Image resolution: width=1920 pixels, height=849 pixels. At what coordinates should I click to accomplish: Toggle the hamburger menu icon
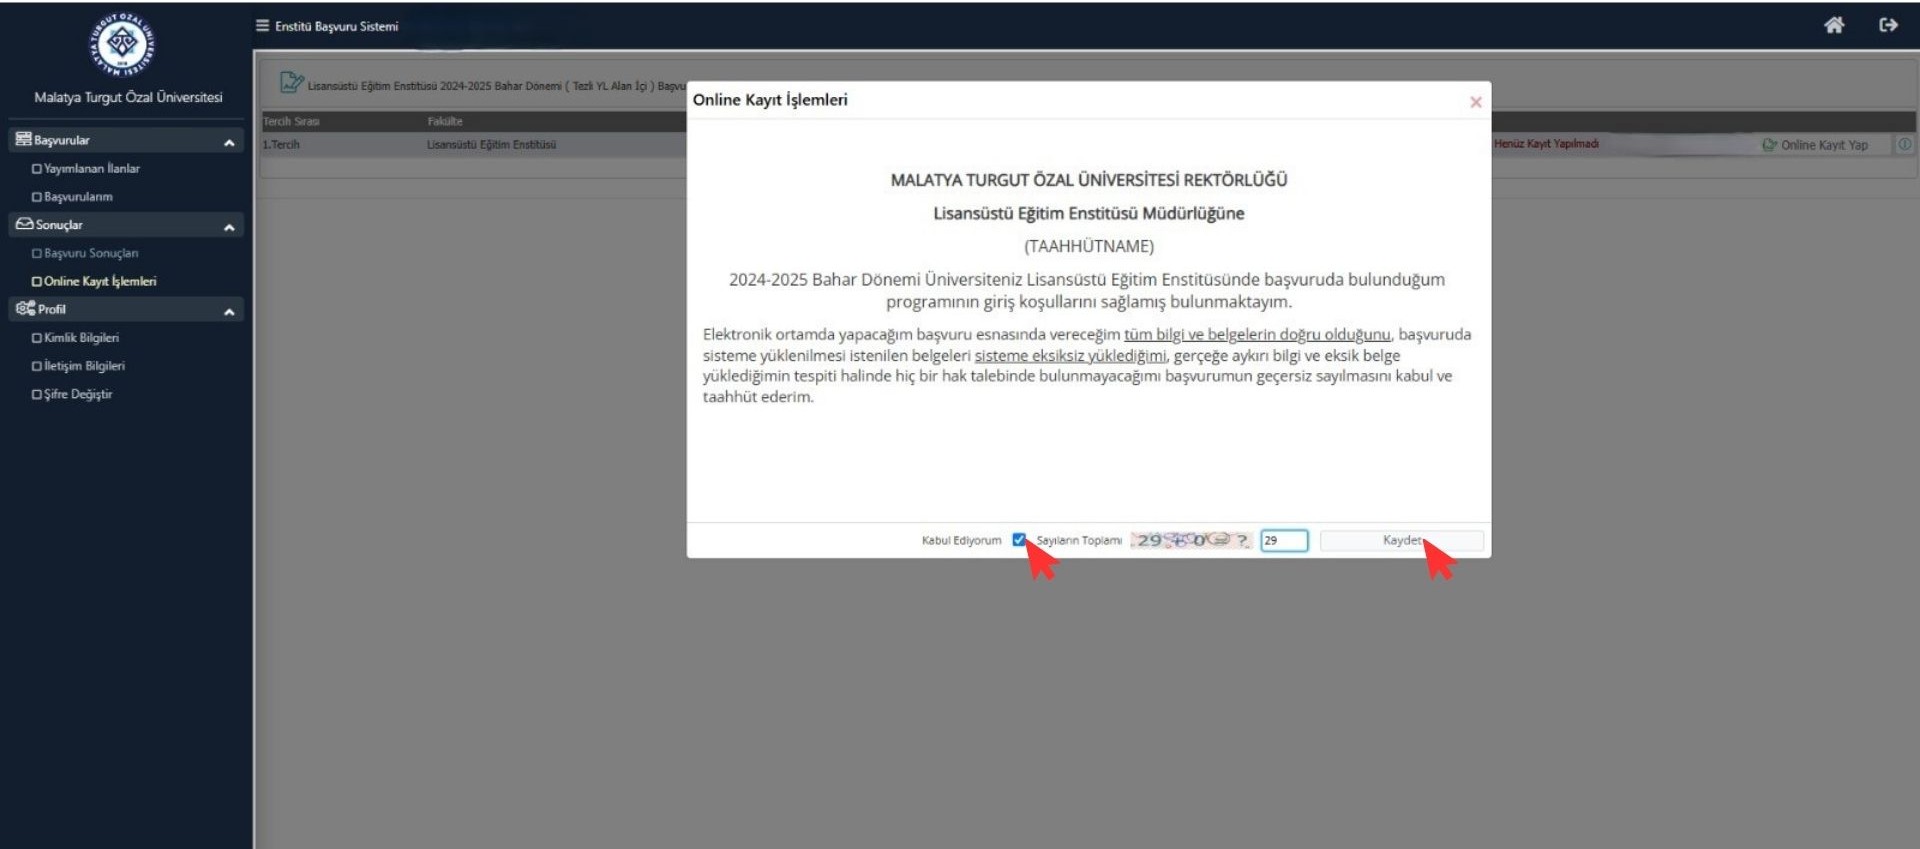[262, 26]
